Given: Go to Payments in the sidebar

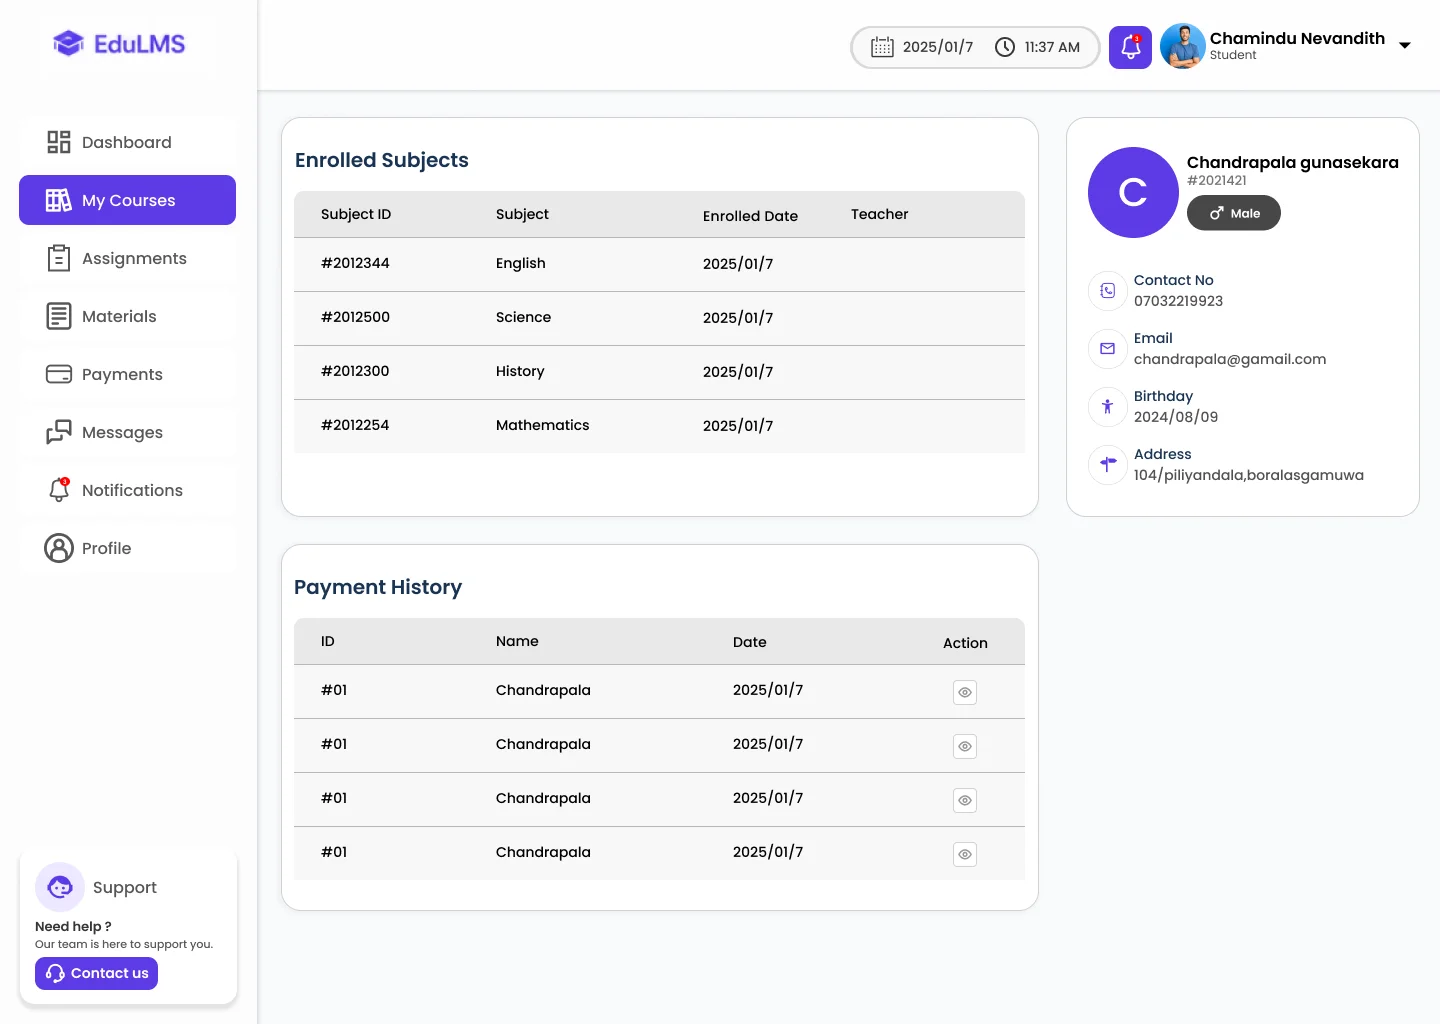Looking at the screenshot, I should (x=128, y=374).
